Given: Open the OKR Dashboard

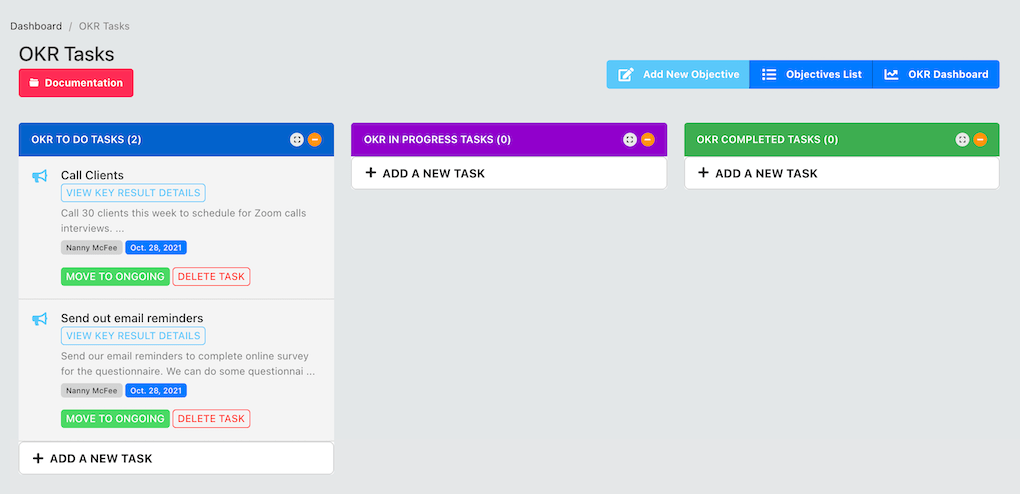Looking at the screenshot, I should tap(936, 74).
